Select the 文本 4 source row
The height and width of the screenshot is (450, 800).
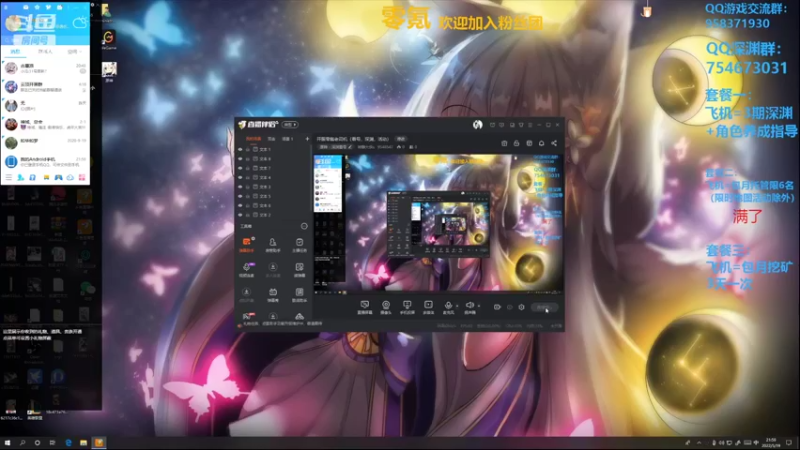click(x=274, y=178)
